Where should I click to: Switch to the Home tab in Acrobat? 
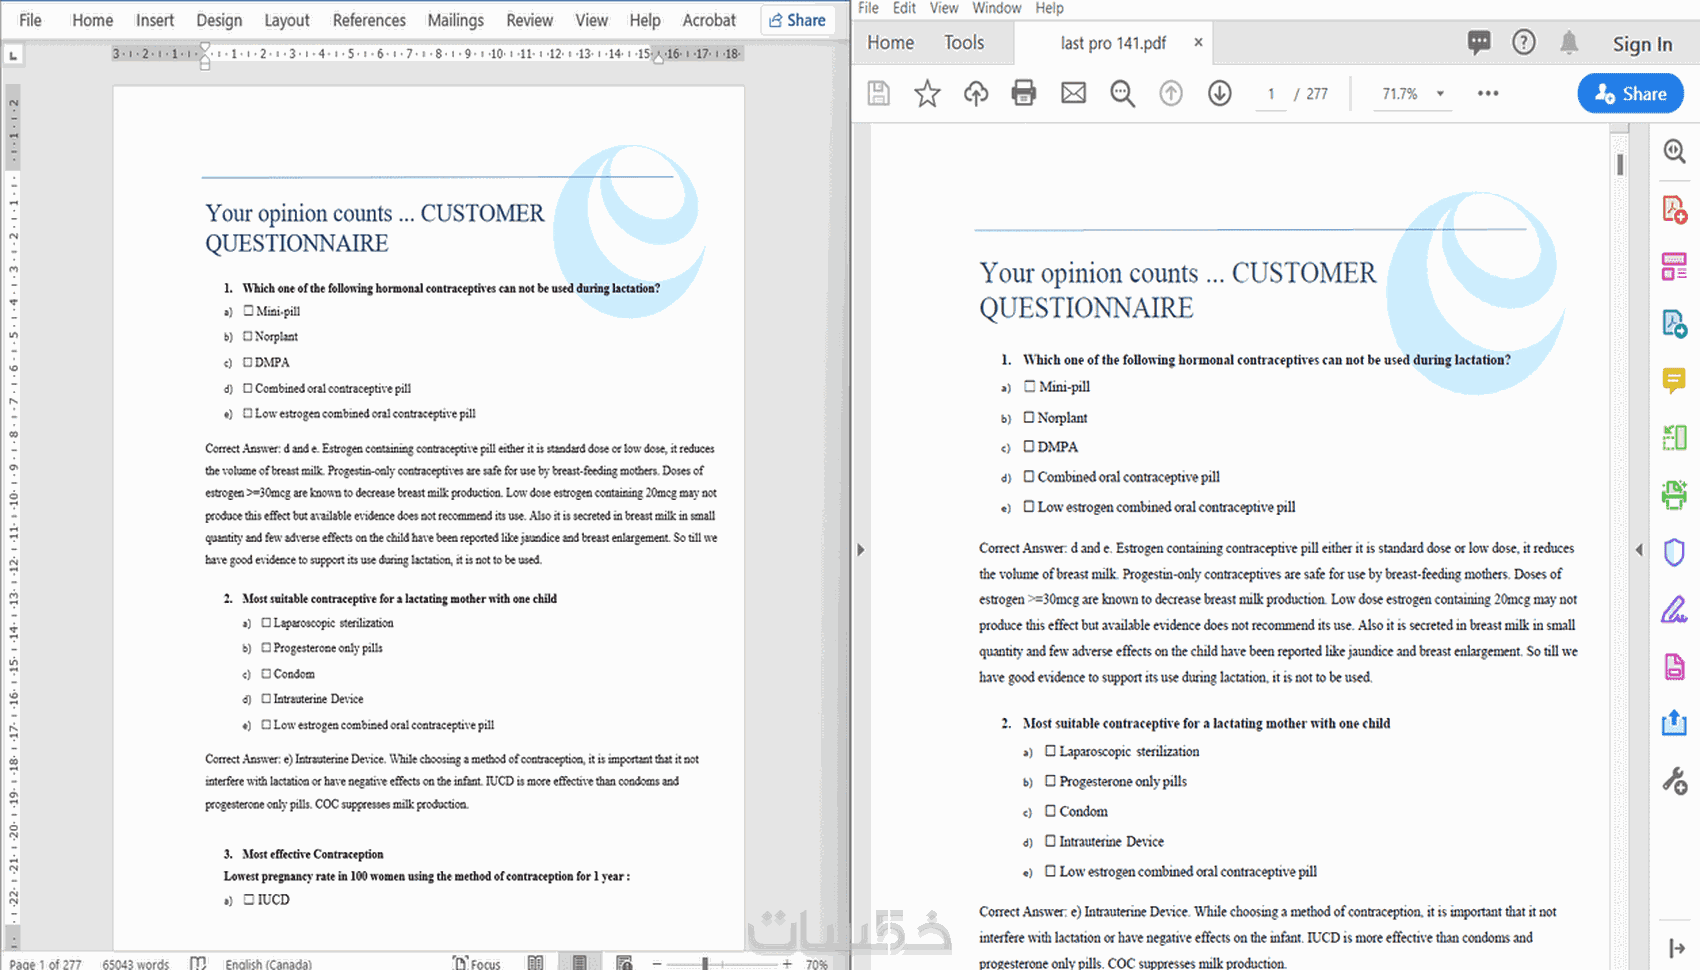890,42
